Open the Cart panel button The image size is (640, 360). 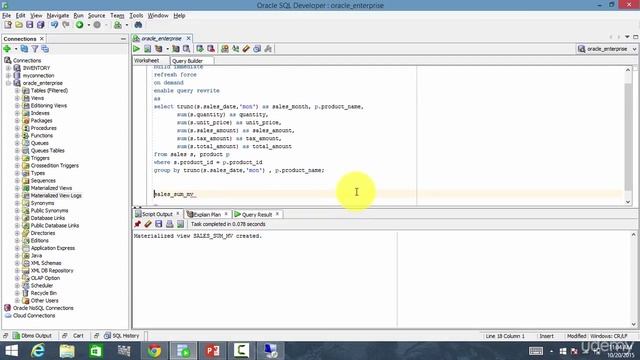pos(78,336)
